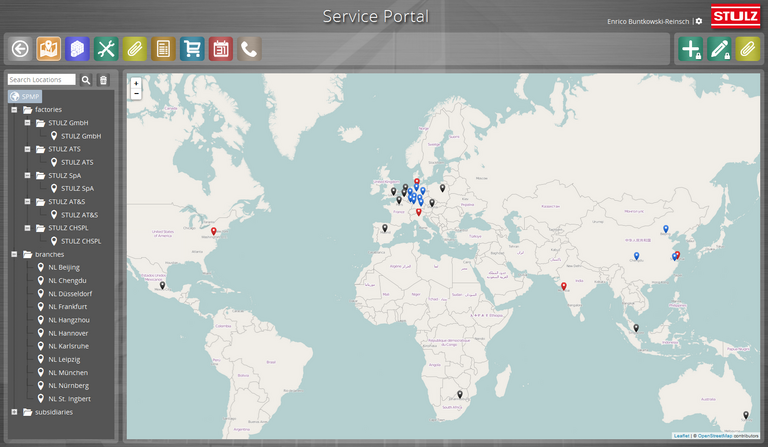This screenshot has height=447, width=768.
Task: Open the Leaflet attribution link
Action: tap(681, 436)
